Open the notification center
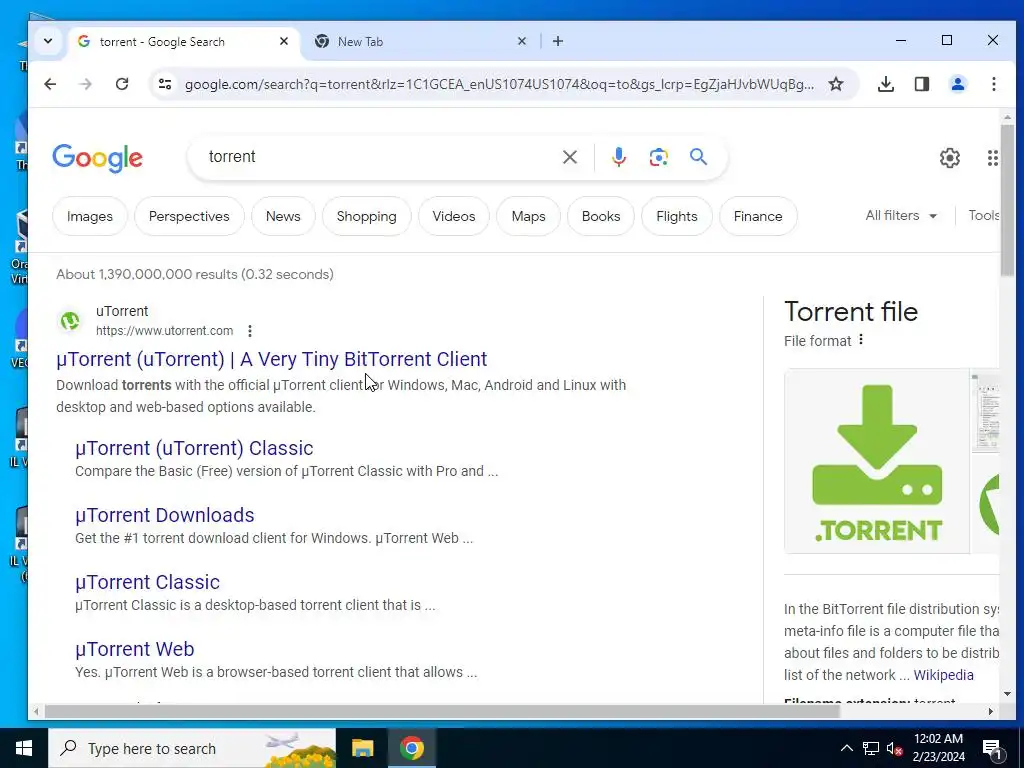The height and width of the screenshot is (768, 1024). pos(992,750)
